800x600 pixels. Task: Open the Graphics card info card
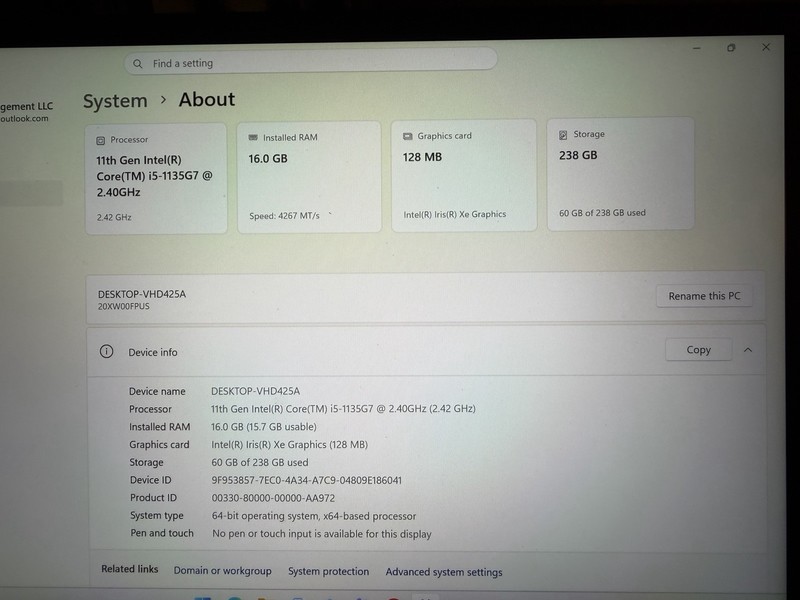tap(464, 176)
